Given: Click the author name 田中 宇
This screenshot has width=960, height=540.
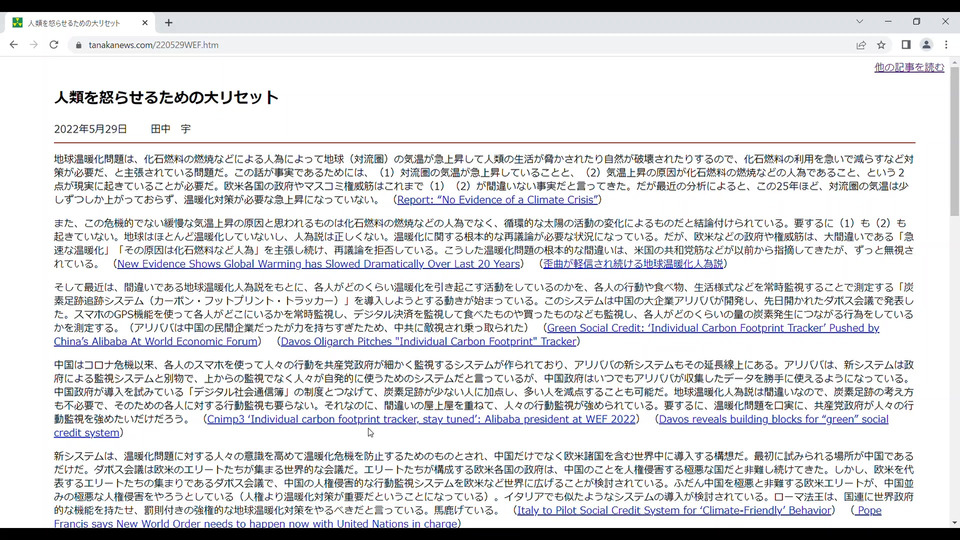Looking at the screenshot, I should tap(171, 129).
